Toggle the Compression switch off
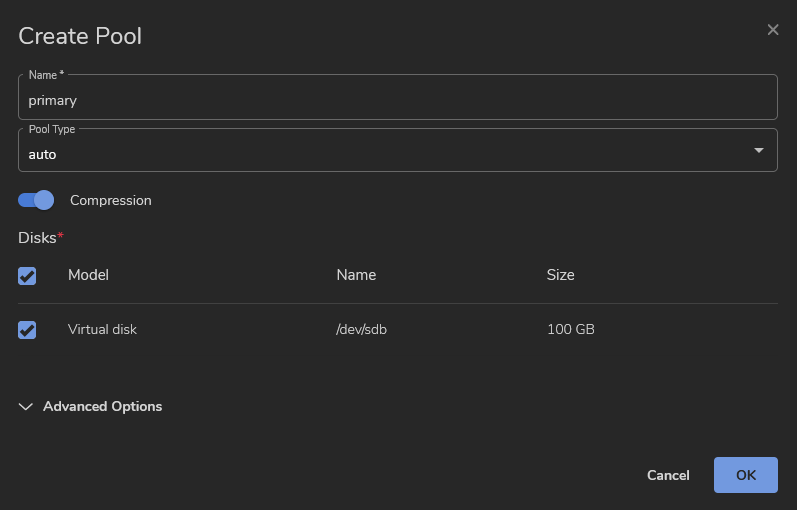This screenshot has width=797, height=510. pyautogui.click(x=36, y=200)
